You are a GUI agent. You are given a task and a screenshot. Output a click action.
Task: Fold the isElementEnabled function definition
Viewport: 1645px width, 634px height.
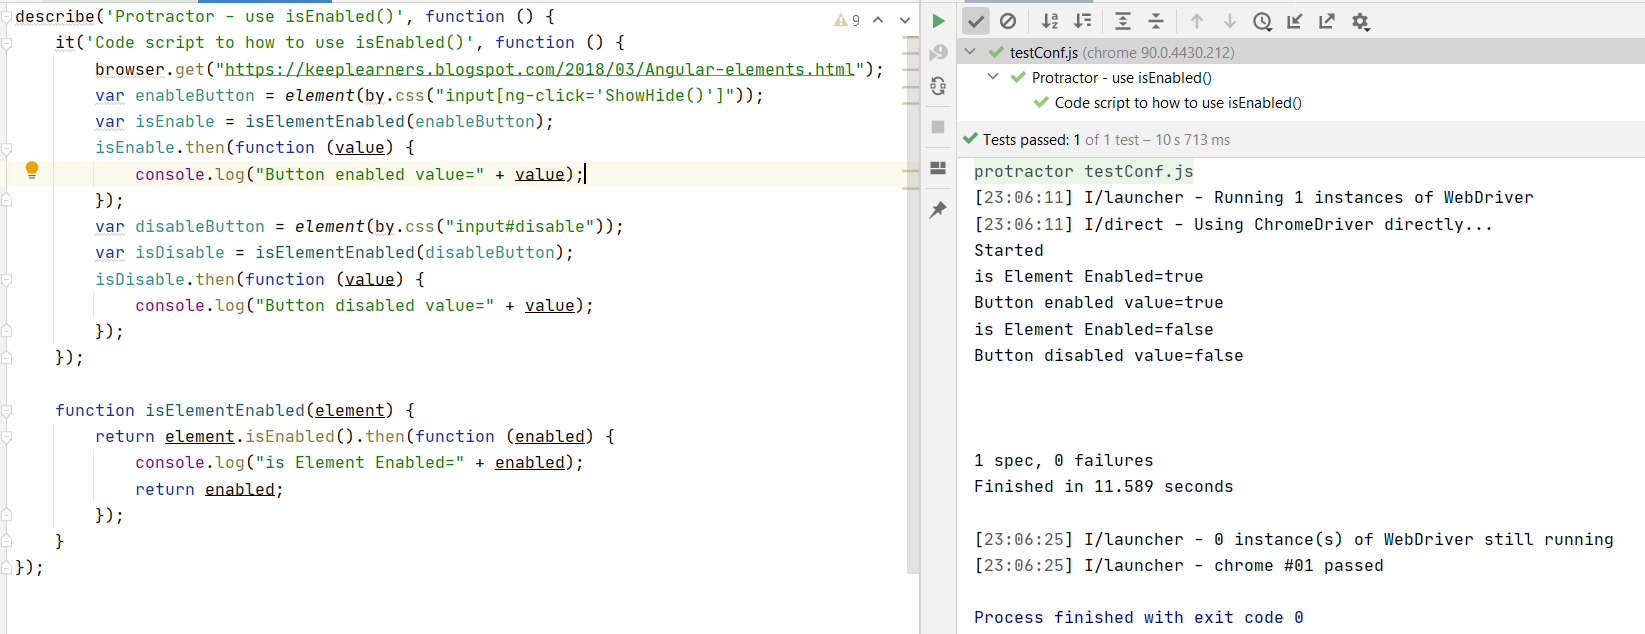6,411
